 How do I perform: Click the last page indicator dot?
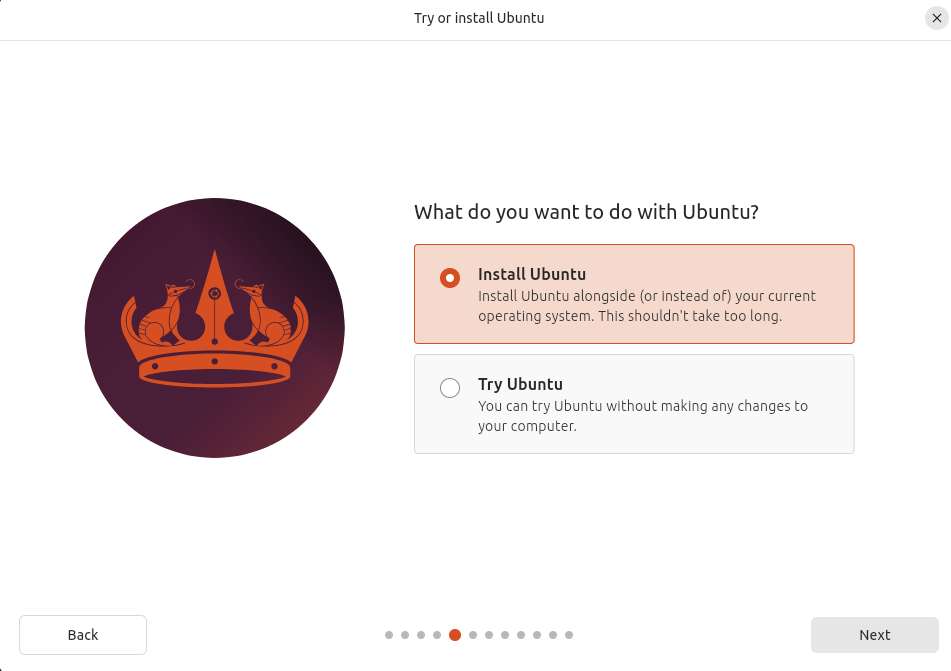point(568,635)
